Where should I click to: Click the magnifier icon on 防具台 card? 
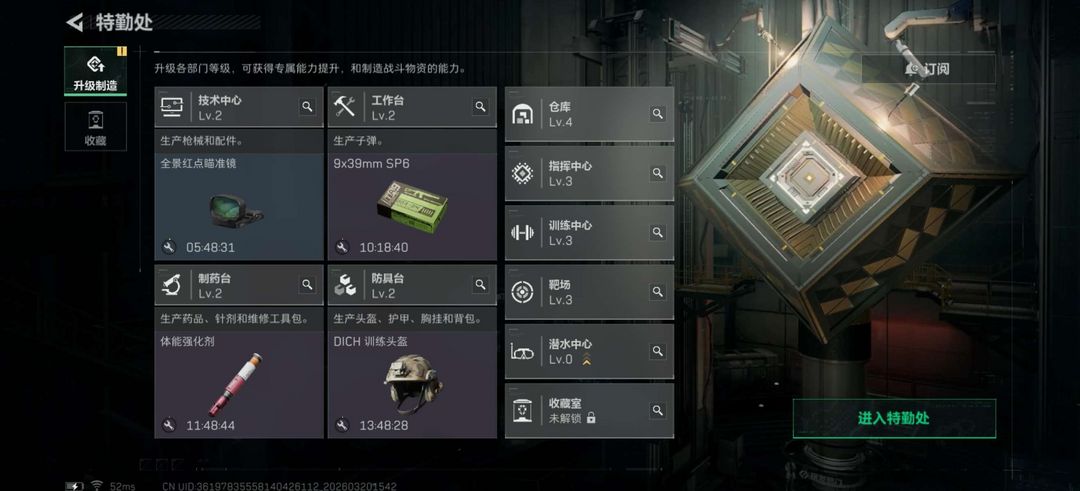coord(480,284)
